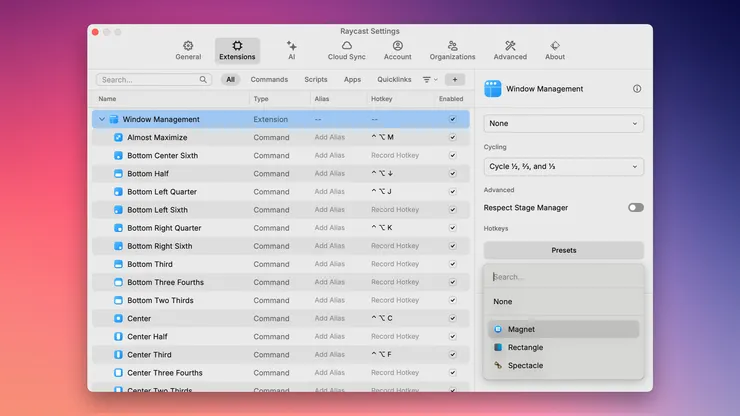Record hotkey for Bottom Third
This screenshot has height=416, width=740.
(x=395, y=264)
